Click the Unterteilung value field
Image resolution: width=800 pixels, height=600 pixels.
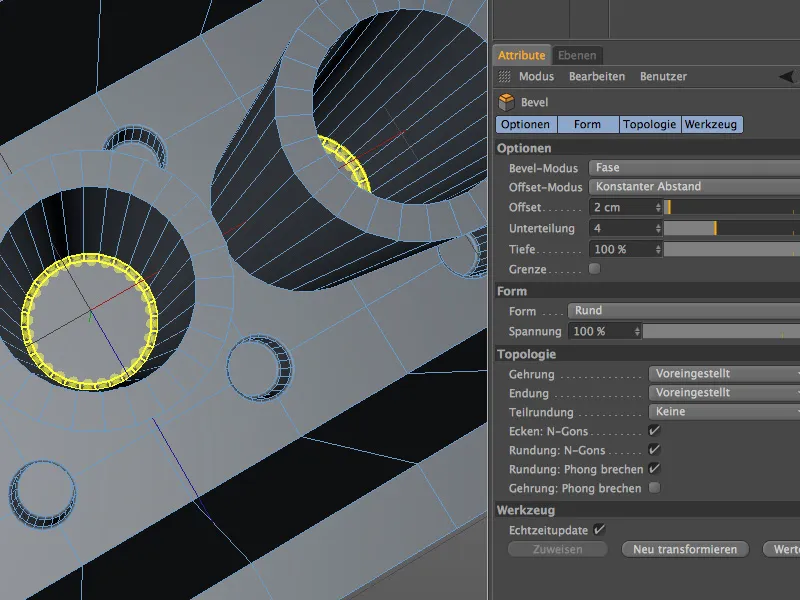(x=621, y=229)
